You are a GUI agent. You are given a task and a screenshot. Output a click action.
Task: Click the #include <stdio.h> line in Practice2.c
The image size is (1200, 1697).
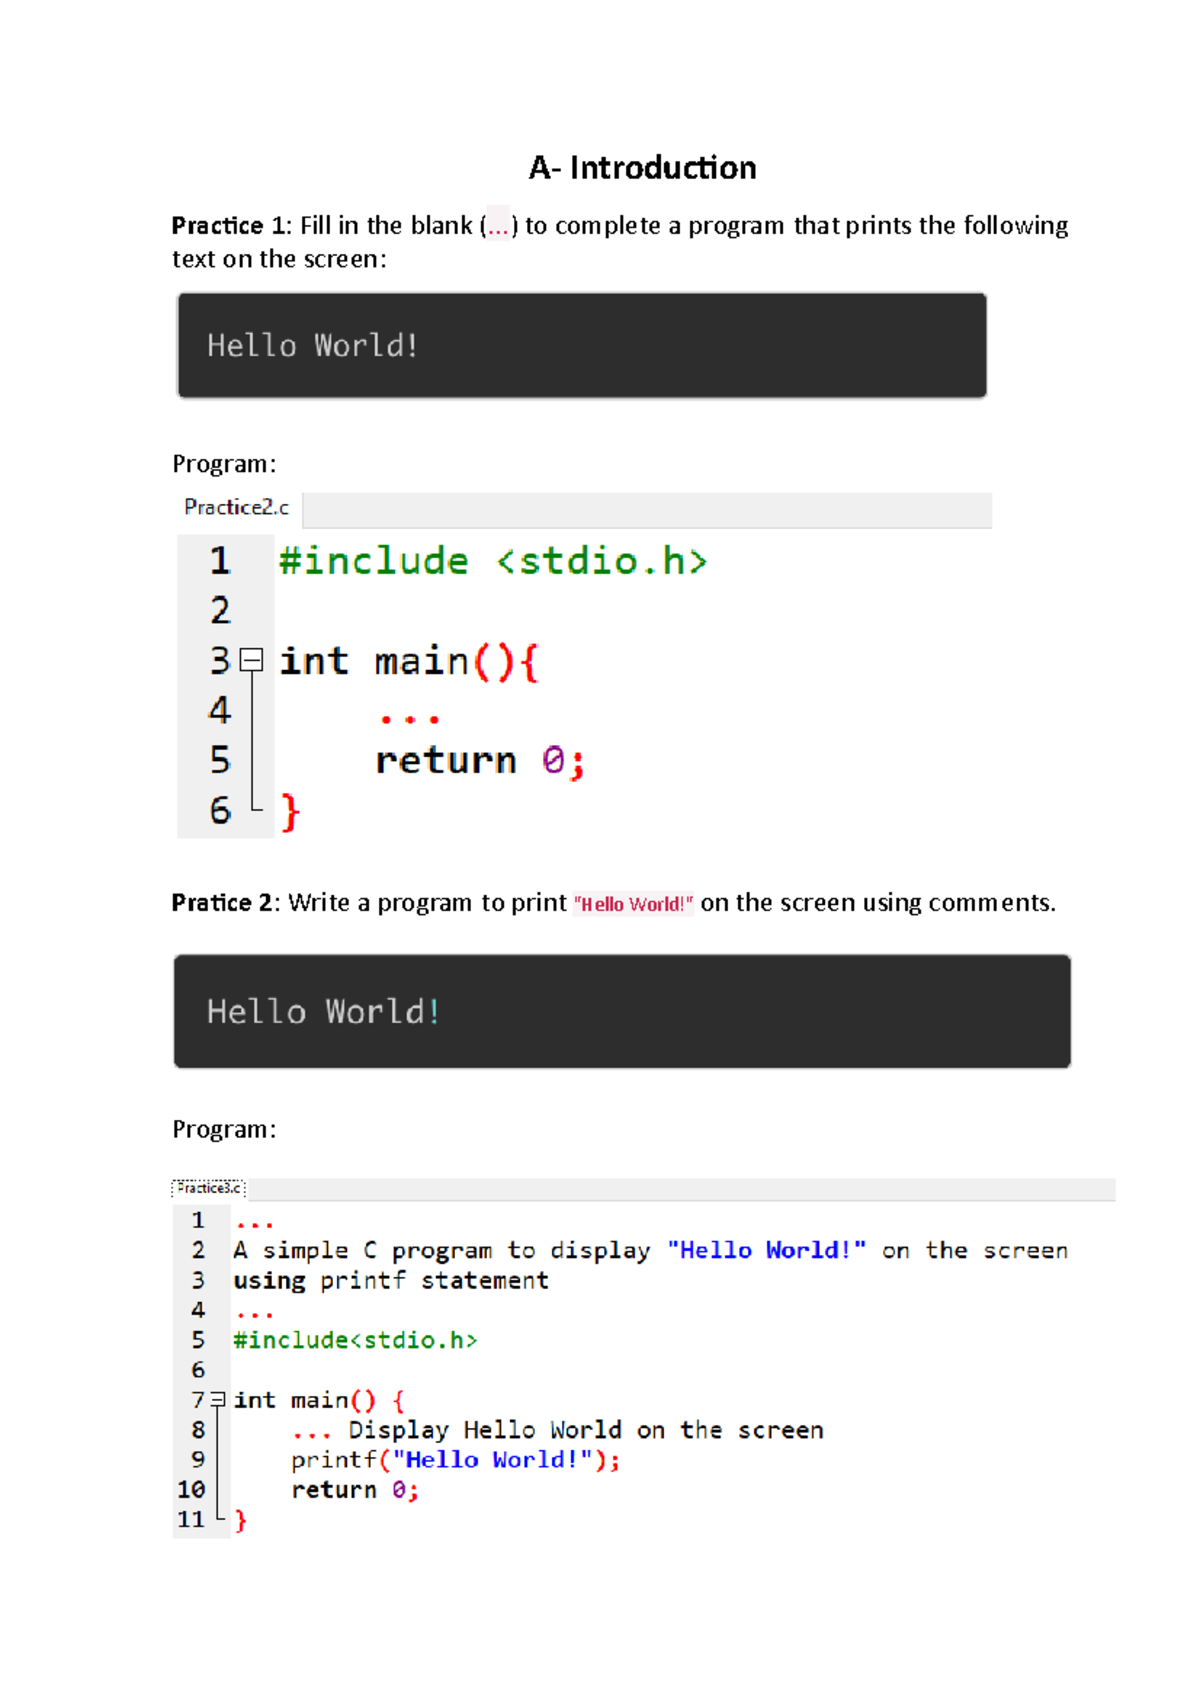(493, 561)
